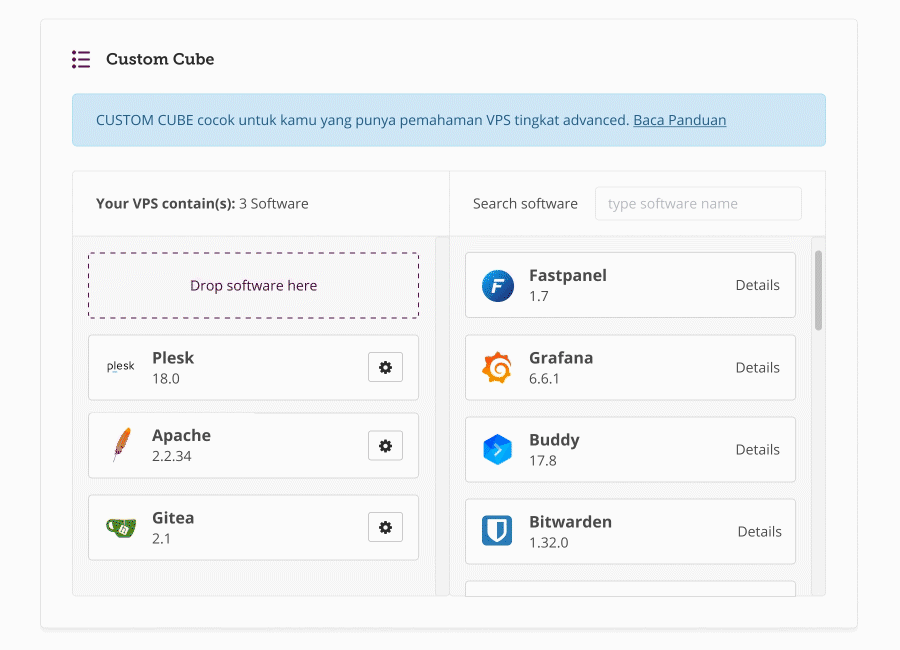Click Fastpanel version 1.7
900x650 pixels.
tap(539, 296)
